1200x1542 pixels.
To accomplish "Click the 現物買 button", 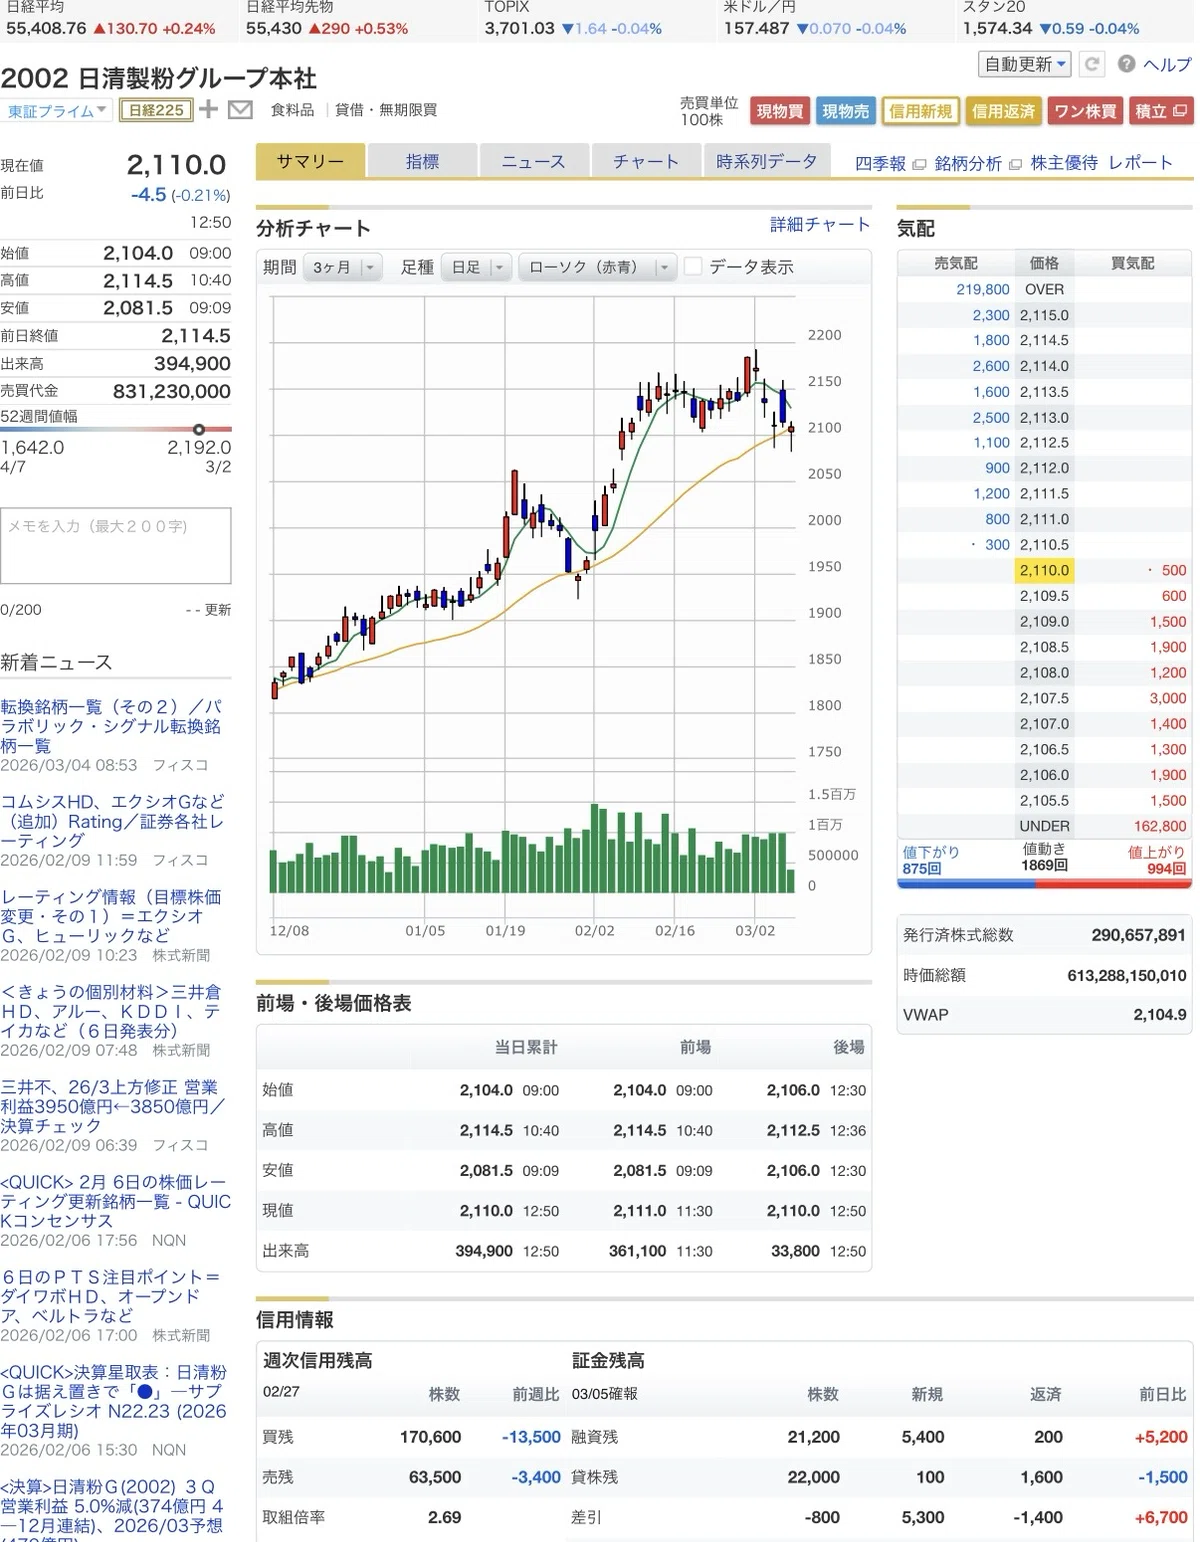I will pos(780,111).
